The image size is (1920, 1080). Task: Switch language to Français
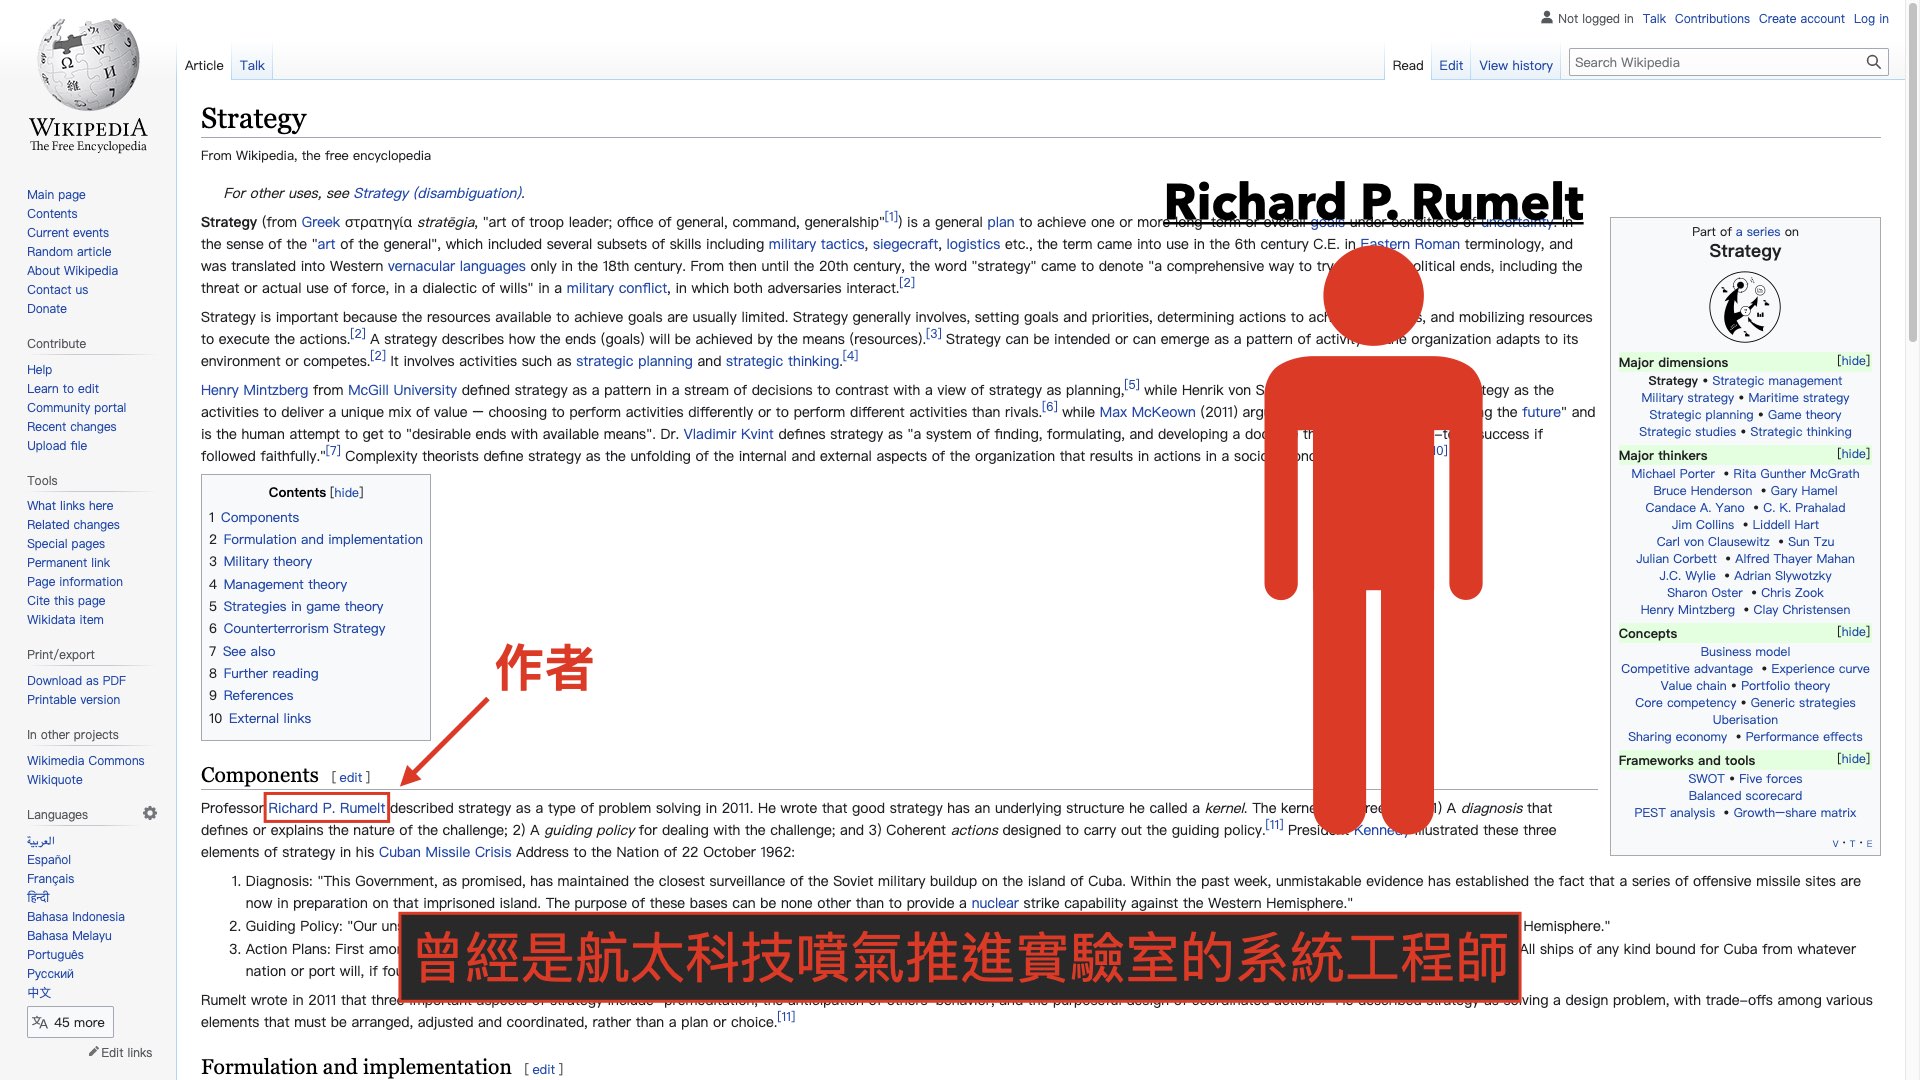51,879
